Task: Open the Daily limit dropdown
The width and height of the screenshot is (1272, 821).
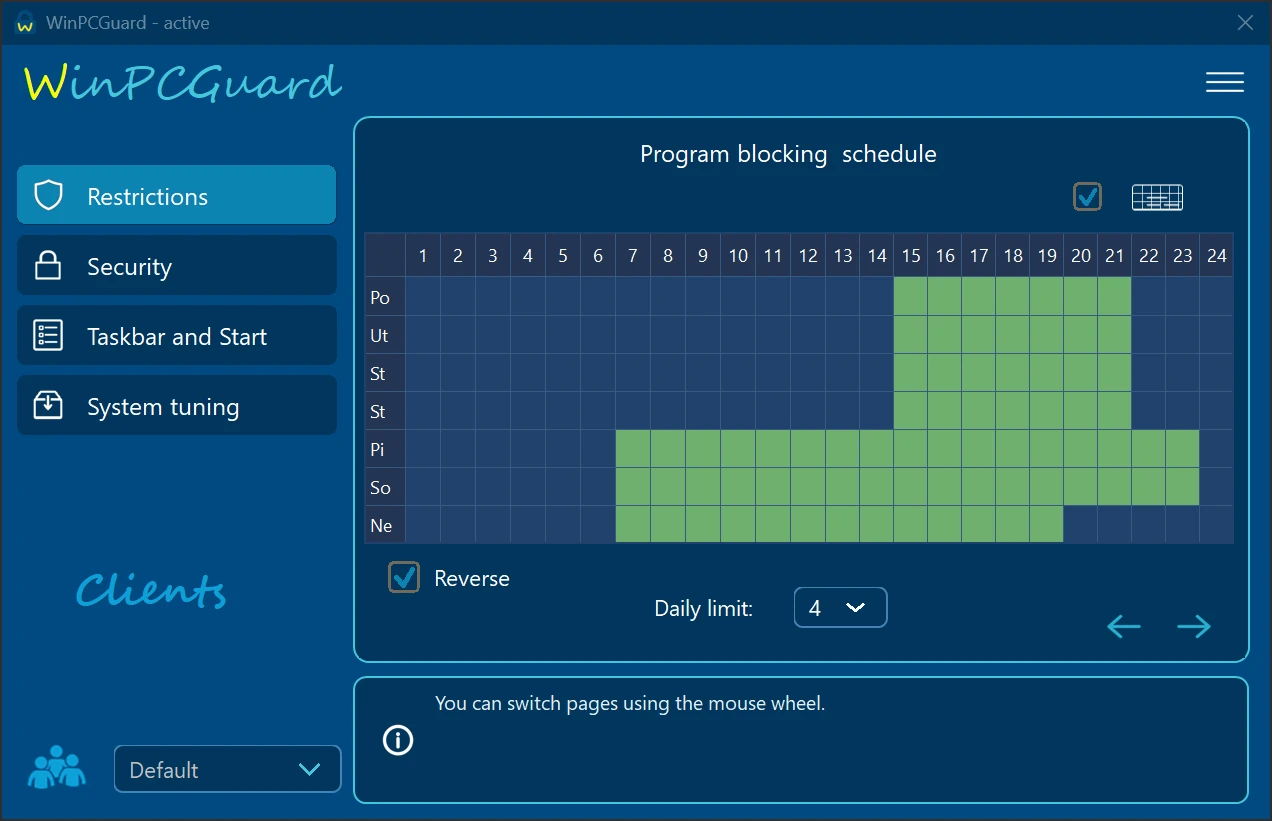Action: [x=840, y=608]
